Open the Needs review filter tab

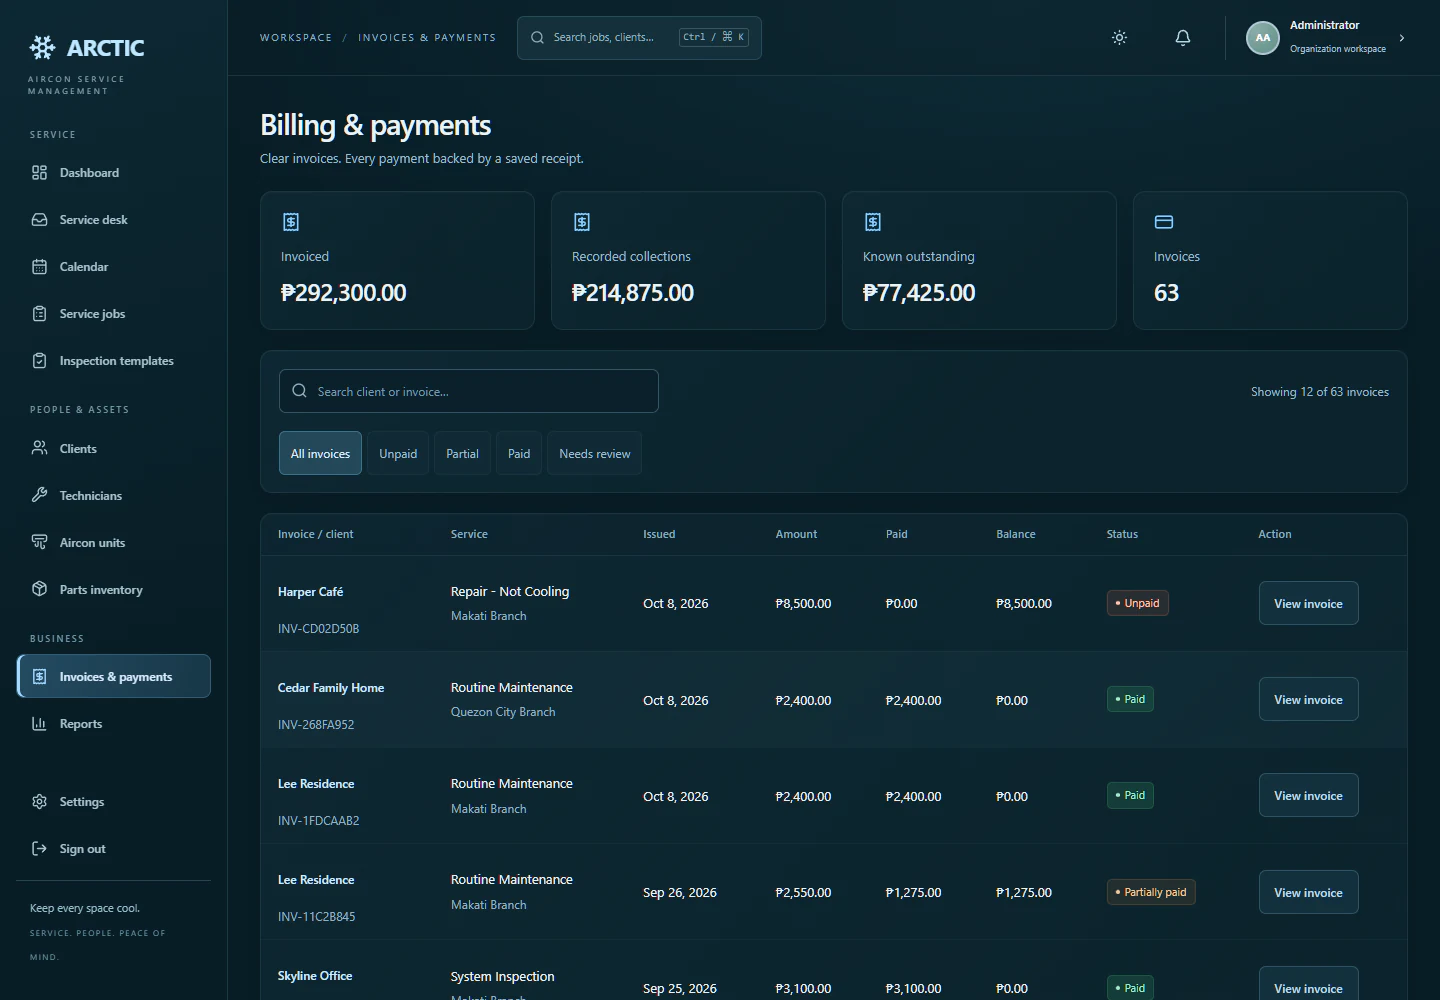(595, 453)
